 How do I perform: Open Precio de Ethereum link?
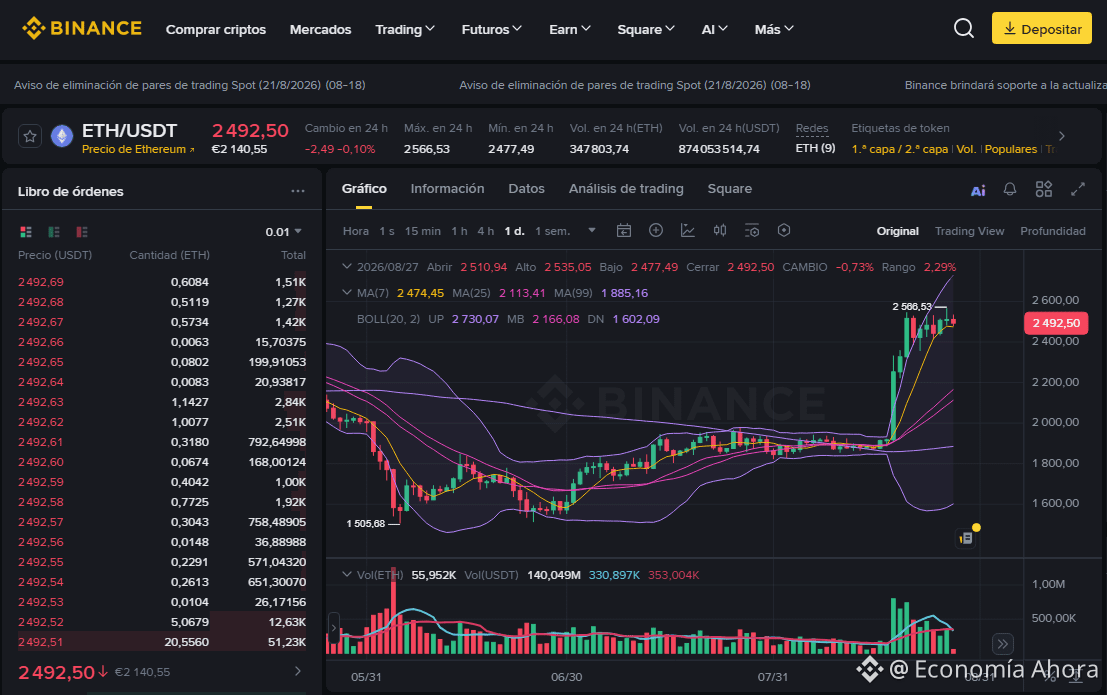(x=138, y=149)
